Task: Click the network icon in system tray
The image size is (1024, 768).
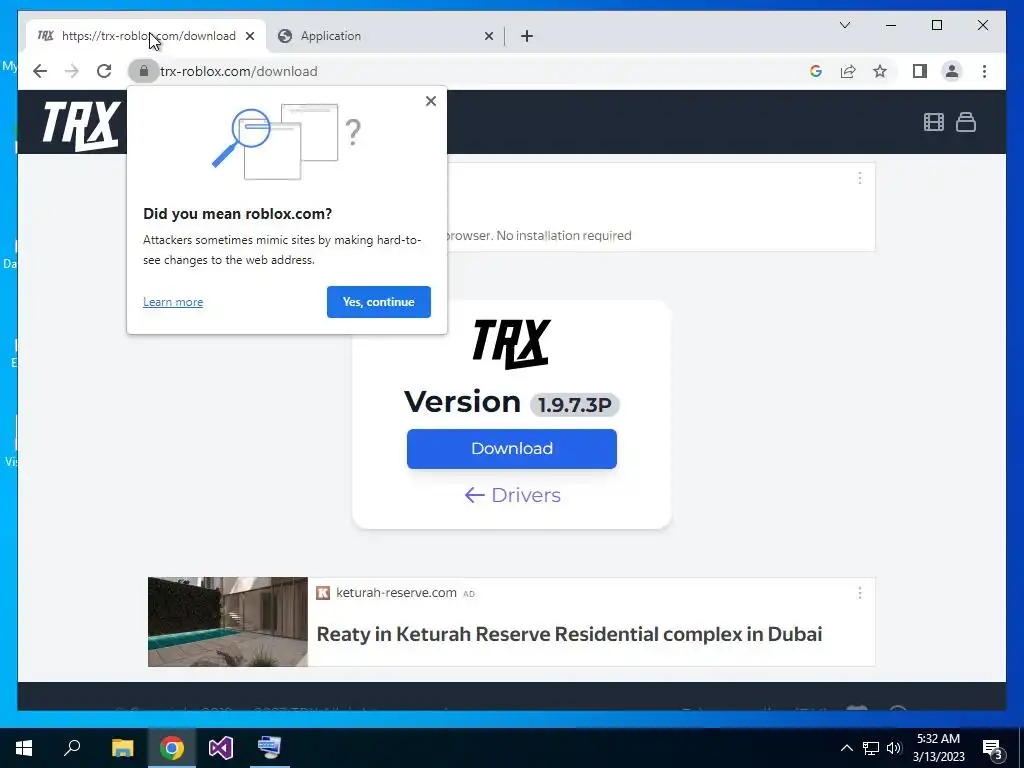Action: coord(871,748)
